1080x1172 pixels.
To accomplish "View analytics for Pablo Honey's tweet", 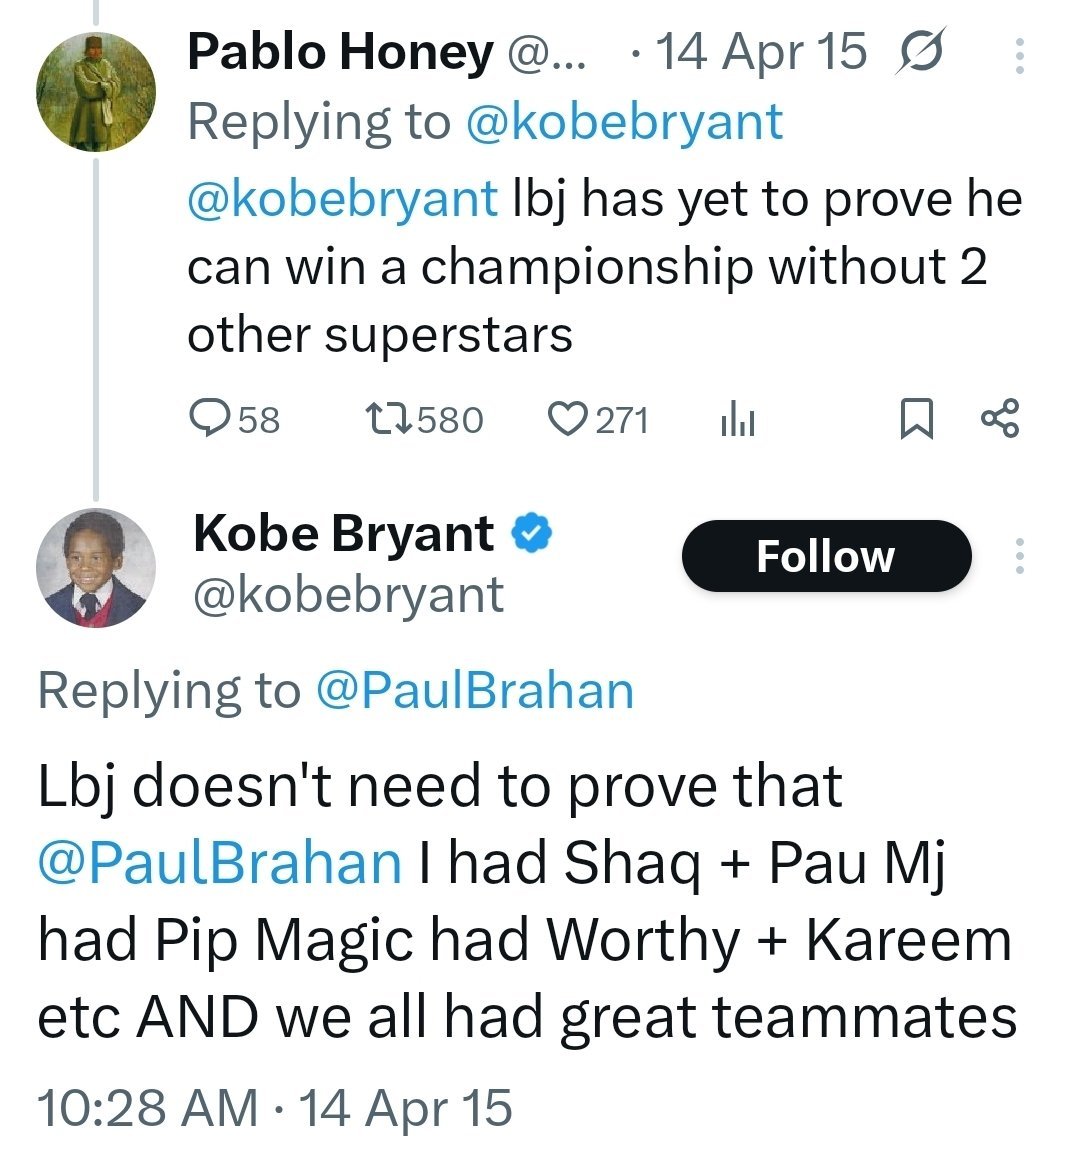I will (x=737, y=420).
